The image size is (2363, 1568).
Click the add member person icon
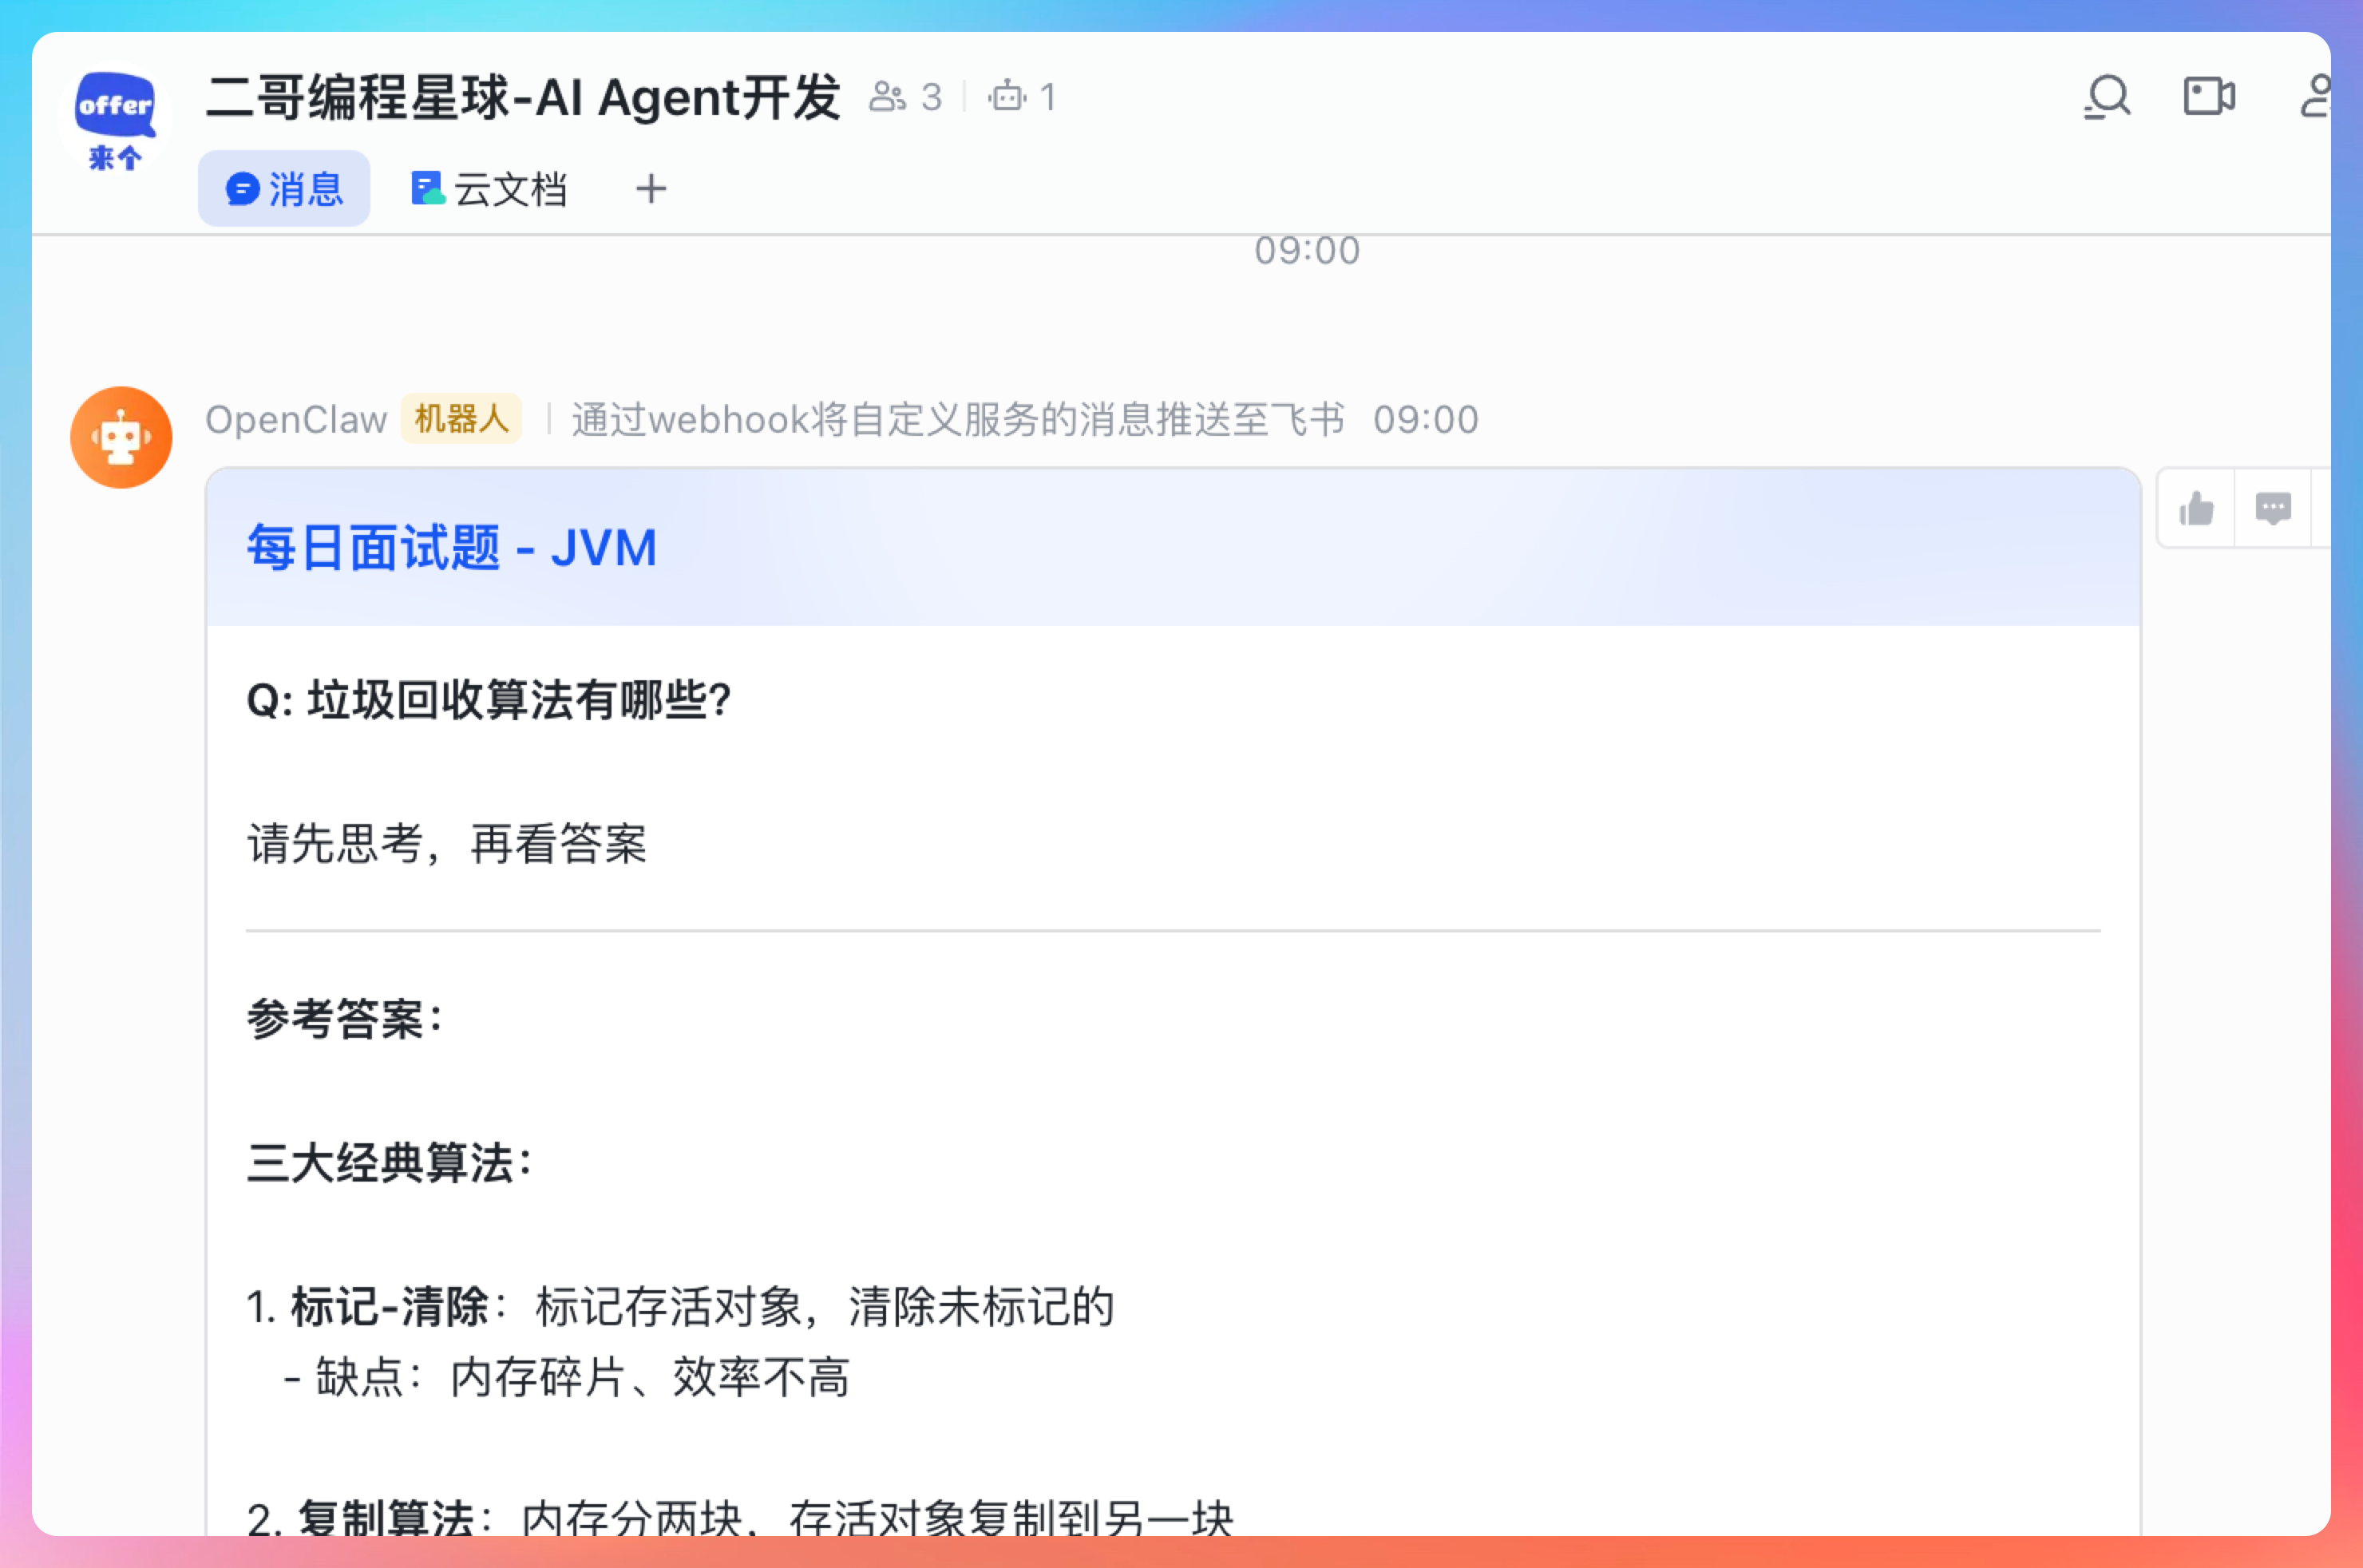(x=2314, y=97)
